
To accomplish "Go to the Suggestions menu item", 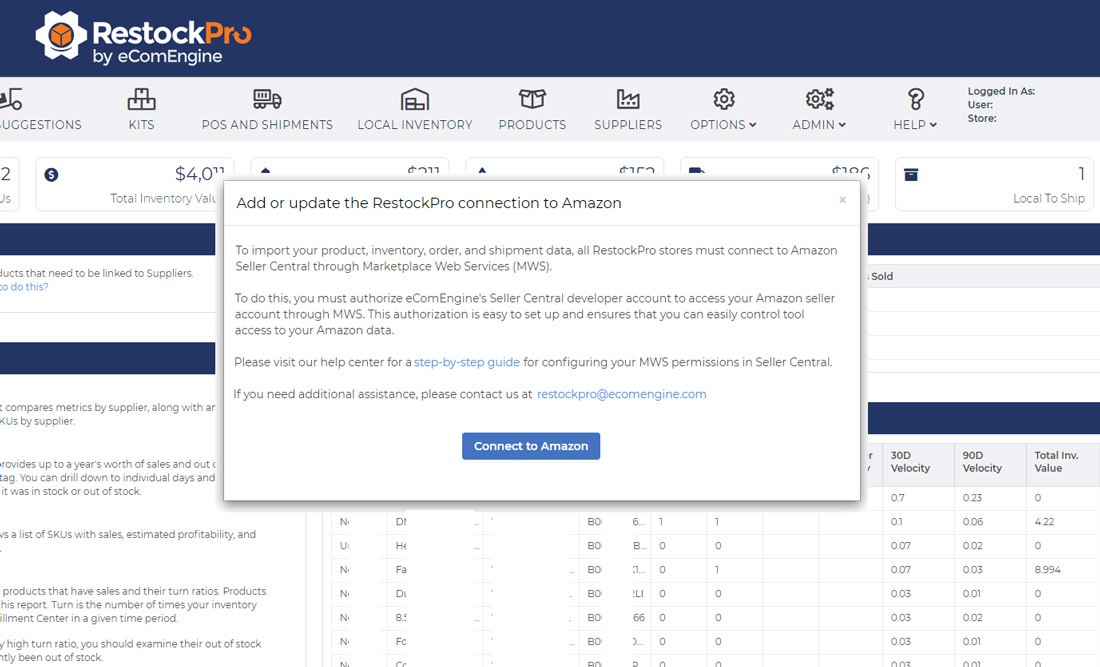I will point(40,125).
